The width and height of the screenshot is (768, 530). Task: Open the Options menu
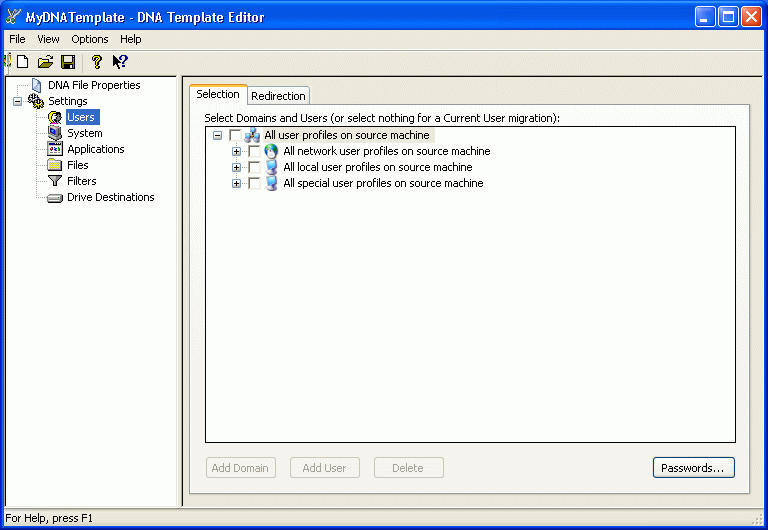pyautogui.click(x=90, y=39)
